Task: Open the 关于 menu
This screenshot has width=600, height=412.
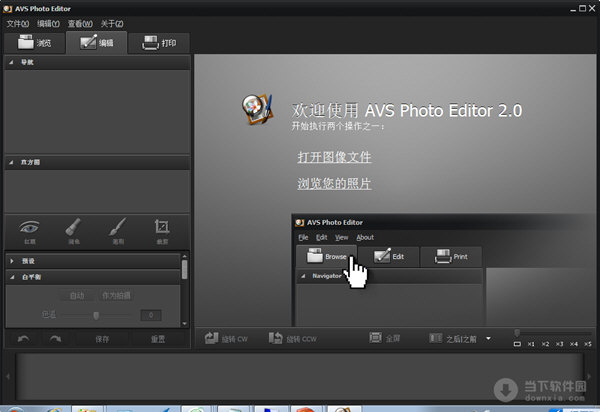Action: coord(112,24)
